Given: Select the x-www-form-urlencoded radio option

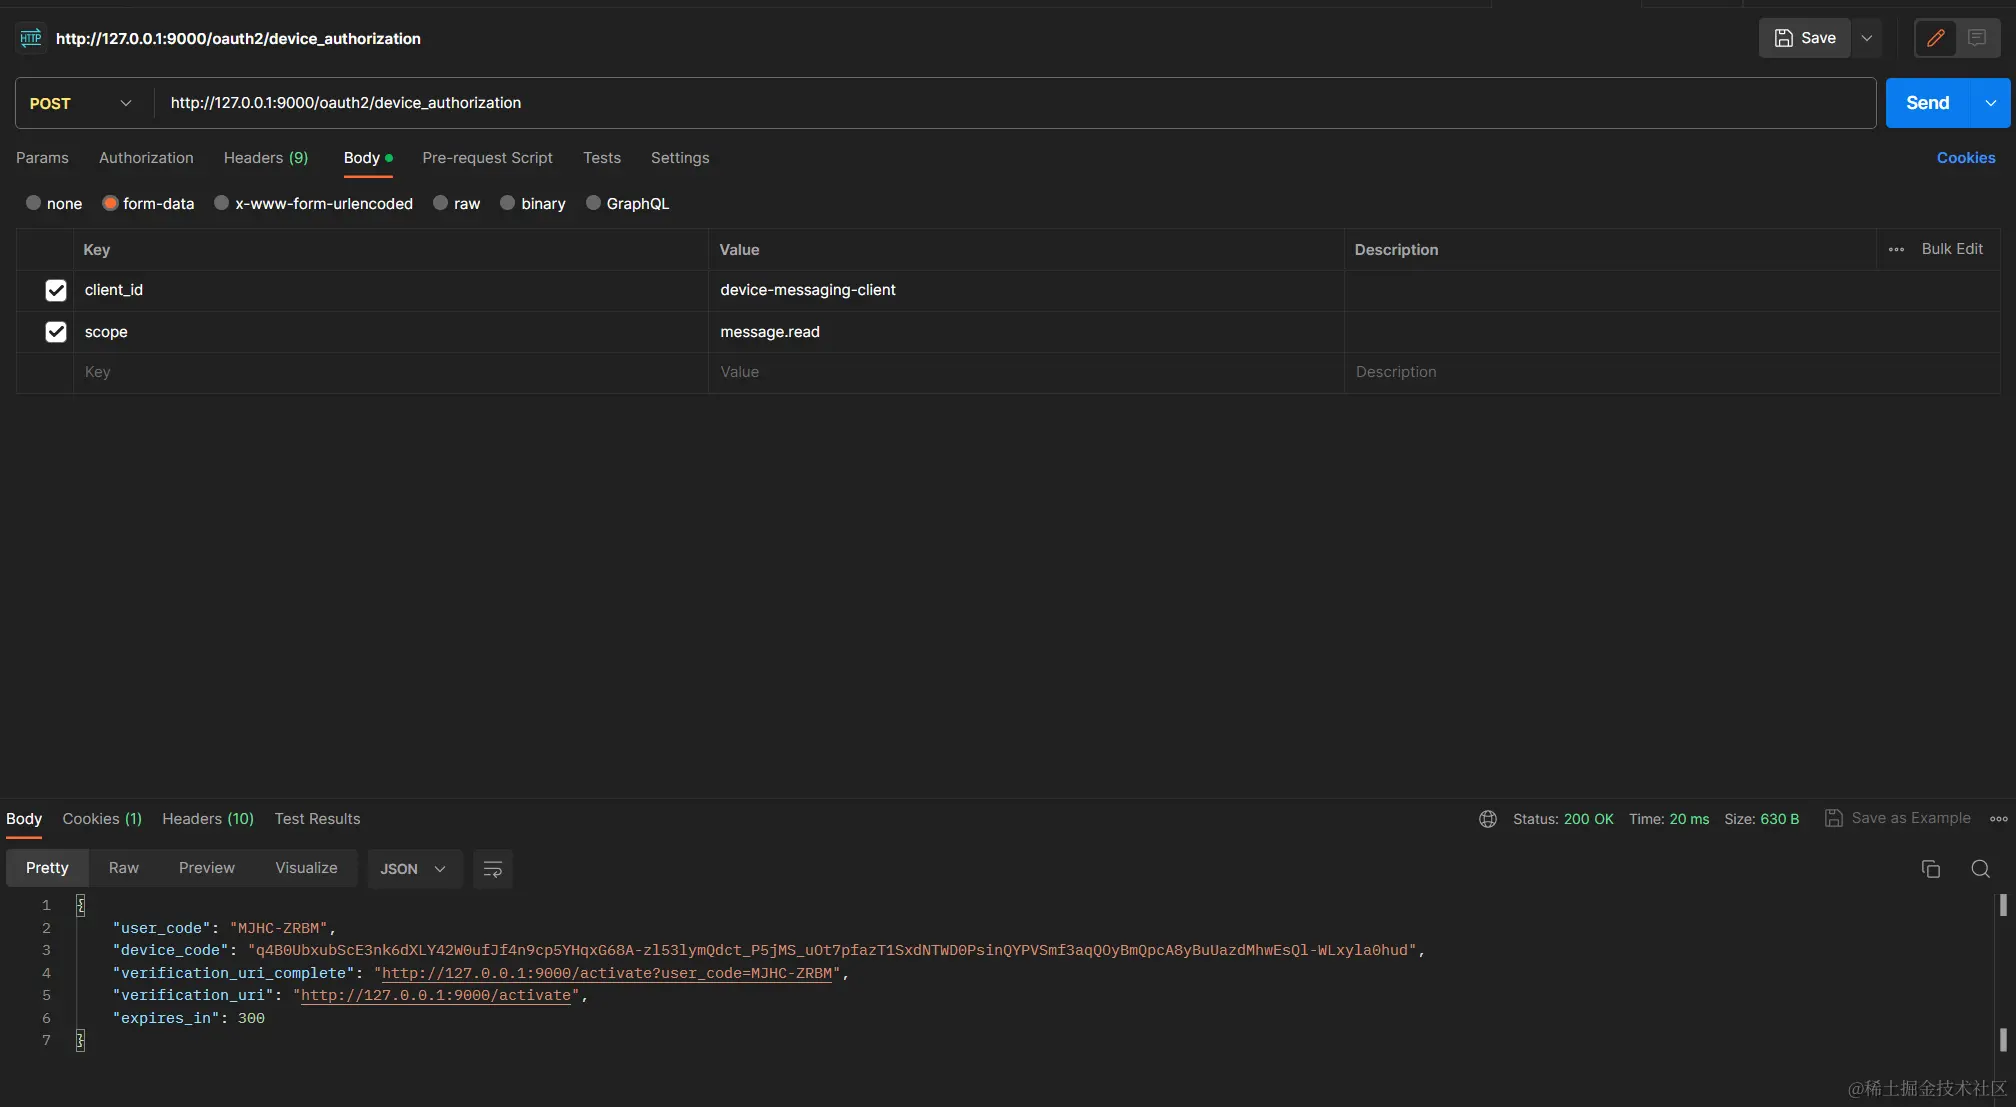Looking at the screenshot, I should pos(222,203).
